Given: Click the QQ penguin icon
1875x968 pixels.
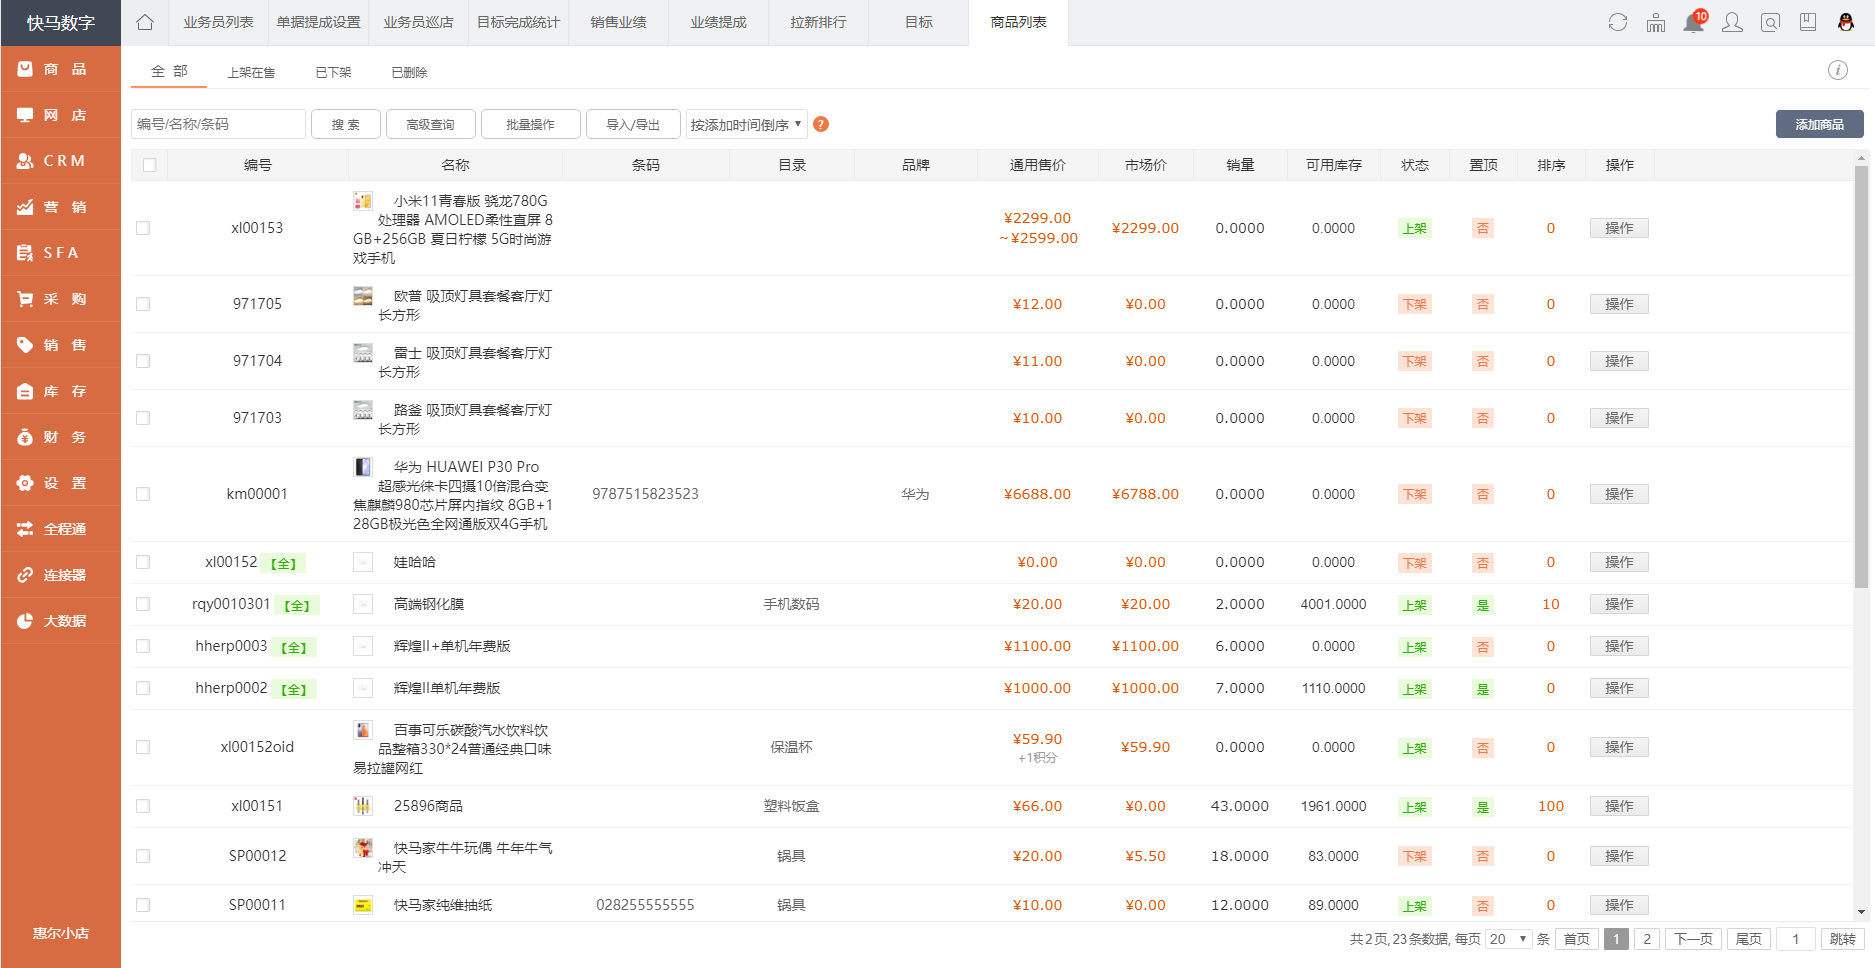Looking at the screenshot, I should [1846, 23].
